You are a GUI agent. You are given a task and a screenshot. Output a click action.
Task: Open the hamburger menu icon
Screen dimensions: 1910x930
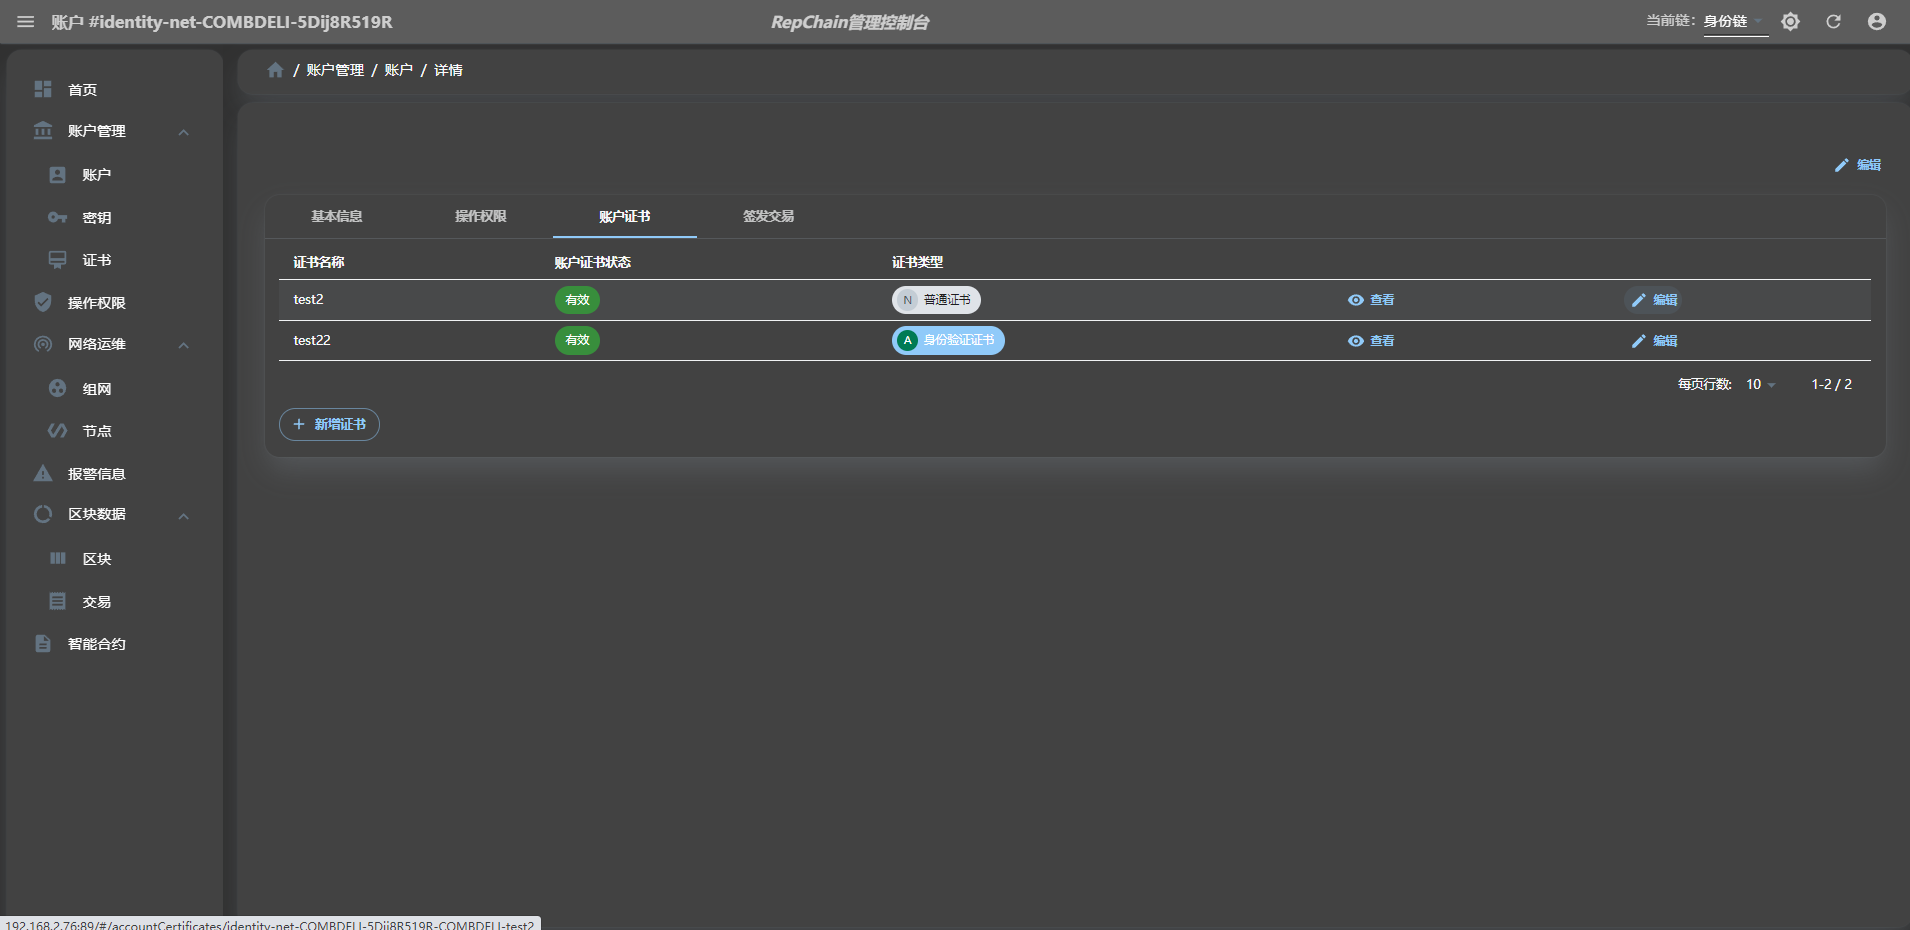coord(26,22)
